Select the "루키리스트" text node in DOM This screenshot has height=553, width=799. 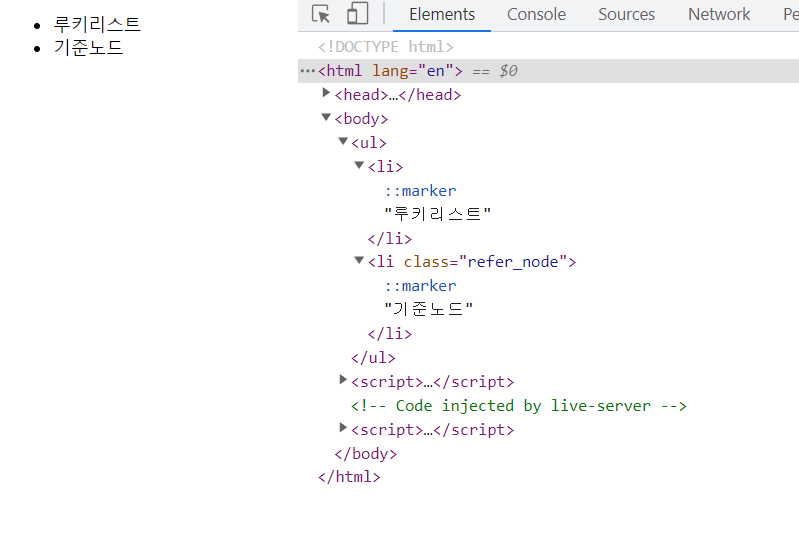click(437, 214)
